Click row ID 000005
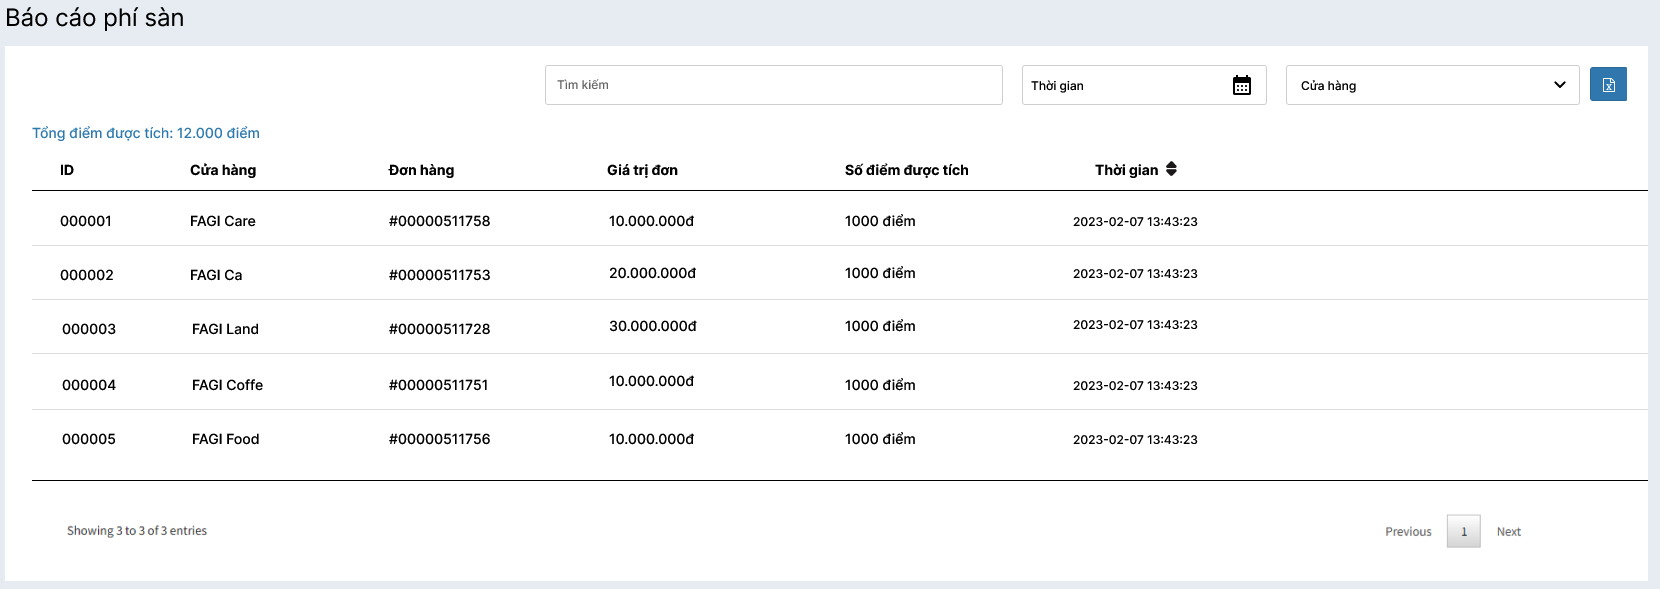Image resolution: width=1660 pixels, height=589 pixels. coord(89,439)
